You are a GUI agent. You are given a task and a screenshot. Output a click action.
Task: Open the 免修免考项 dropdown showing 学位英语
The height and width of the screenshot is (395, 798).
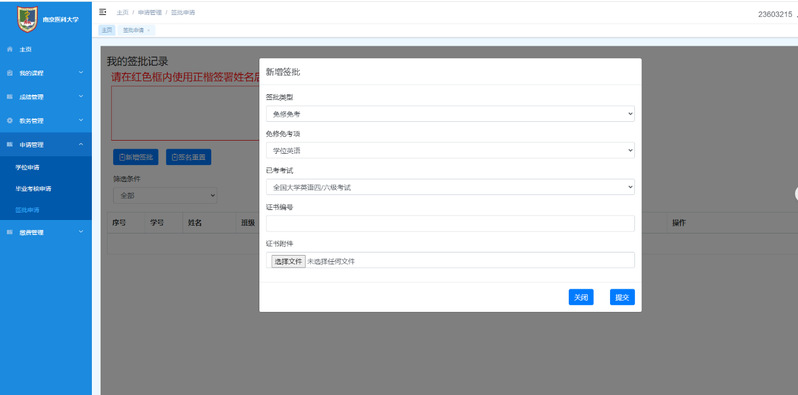[x=450, y=151]
